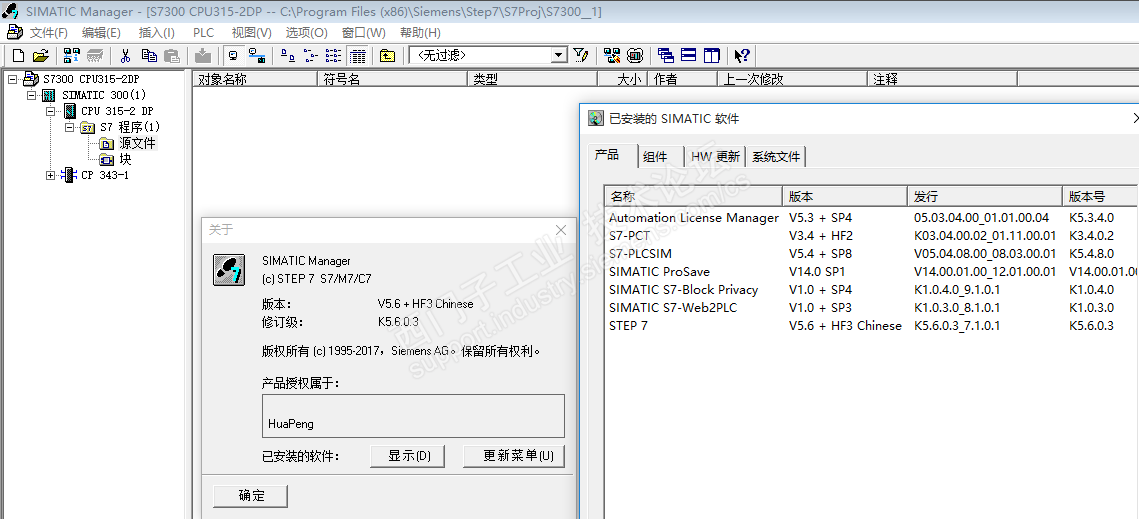Click 显示(D) button in About dialog
Viewport: 1139px width, 519px height.
(410, 456)
